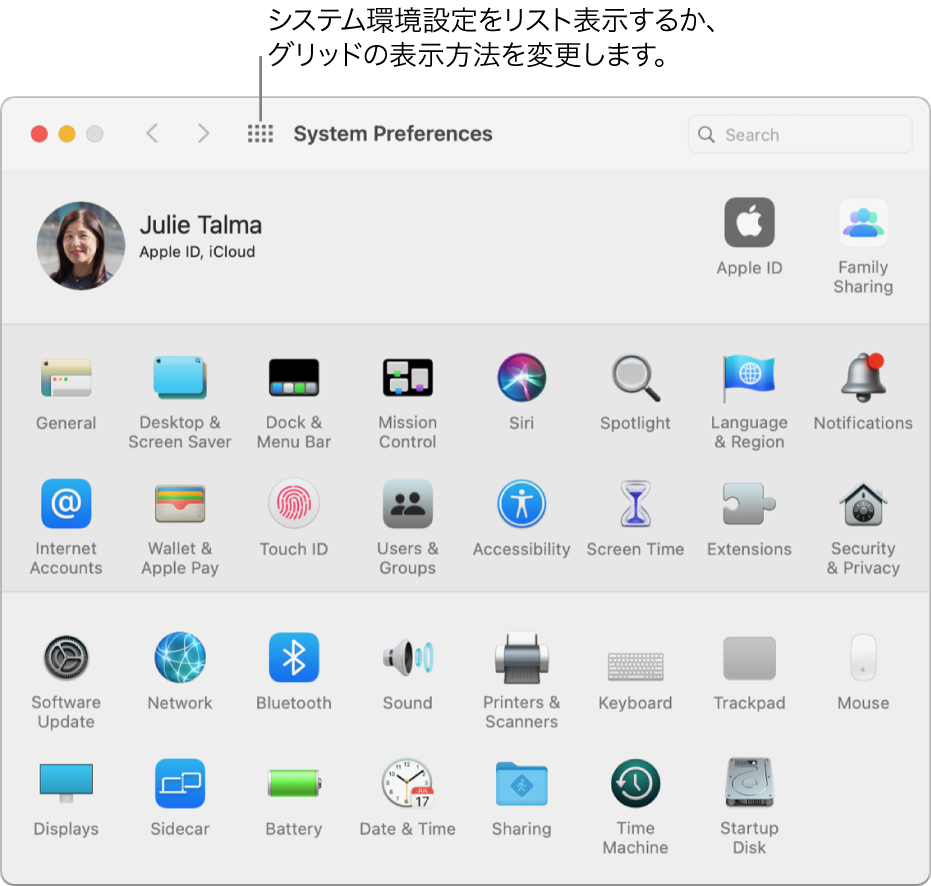Open Screen Time preferences

point(635,504)
